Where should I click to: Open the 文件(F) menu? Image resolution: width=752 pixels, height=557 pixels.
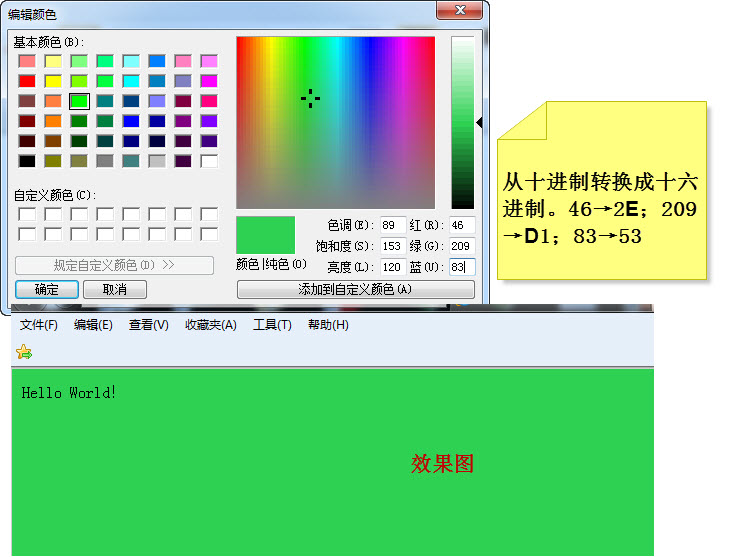pyautogui.click(x=39, y=325)
